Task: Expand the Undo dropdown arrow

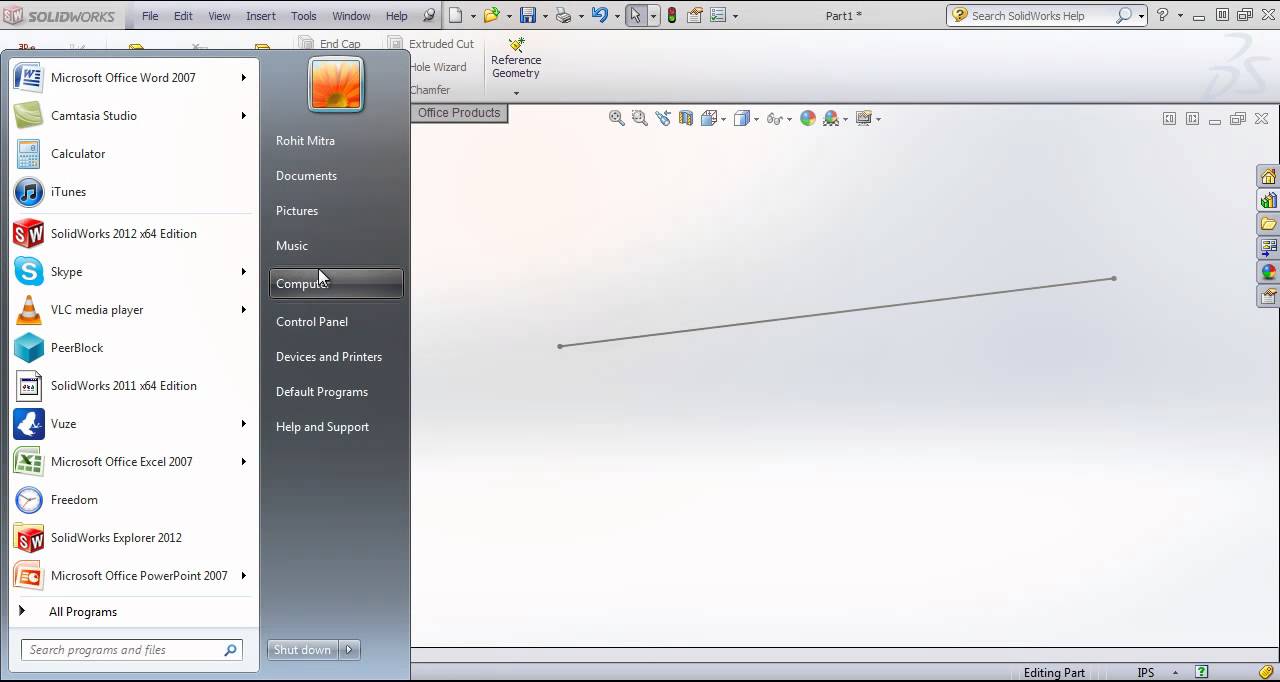Action: click(x=616, y=16)
